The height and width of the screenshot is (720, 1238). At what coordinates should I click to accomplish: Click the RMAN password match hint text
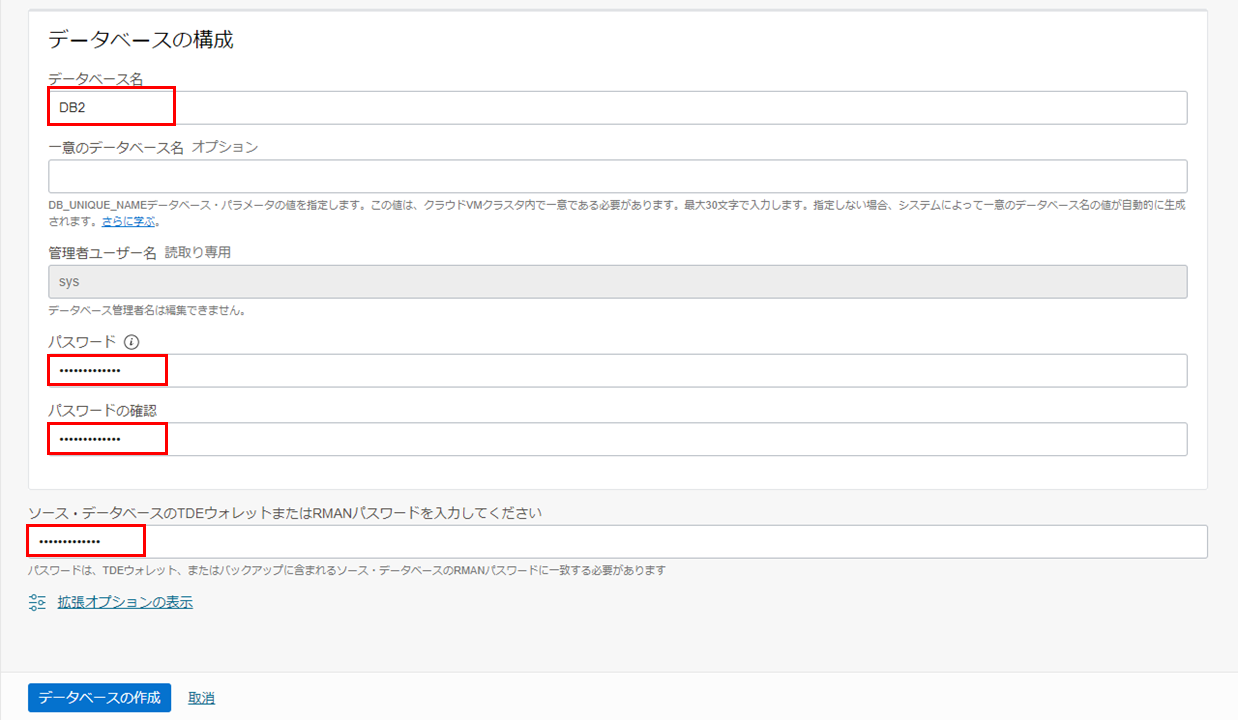click(346, 570)
